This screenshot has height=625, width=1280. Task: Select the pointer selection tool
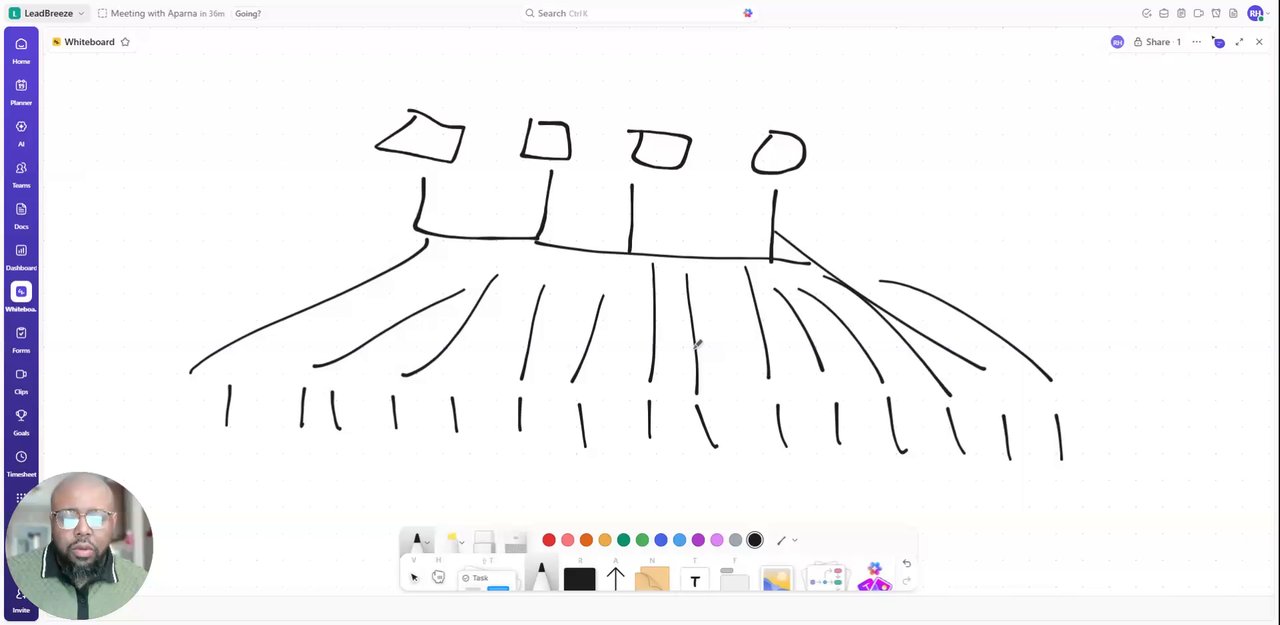(x=414, y=577)
